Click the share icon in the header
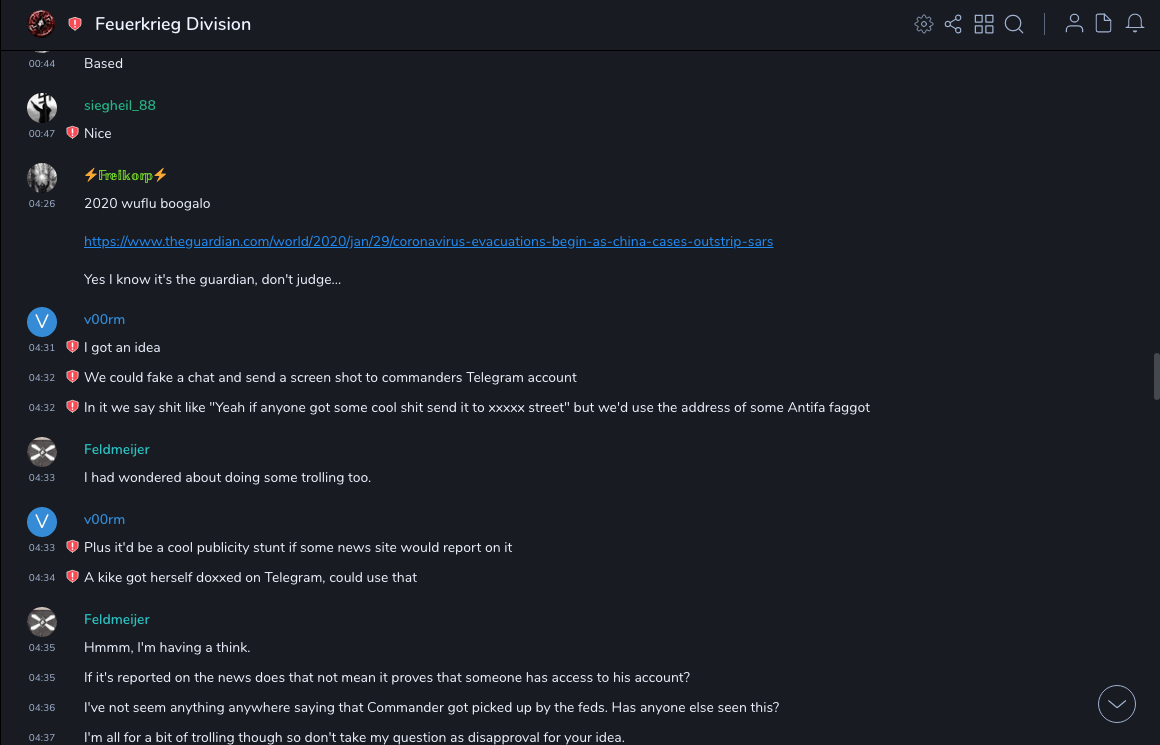 click(x=953, y=24)
